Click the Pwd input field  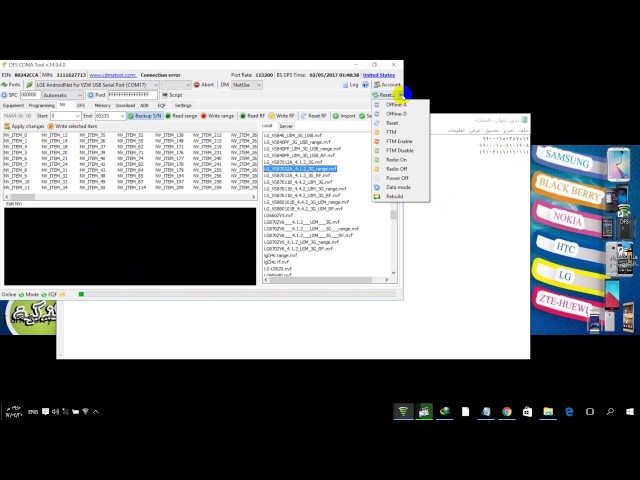click(x=132, y=95)
